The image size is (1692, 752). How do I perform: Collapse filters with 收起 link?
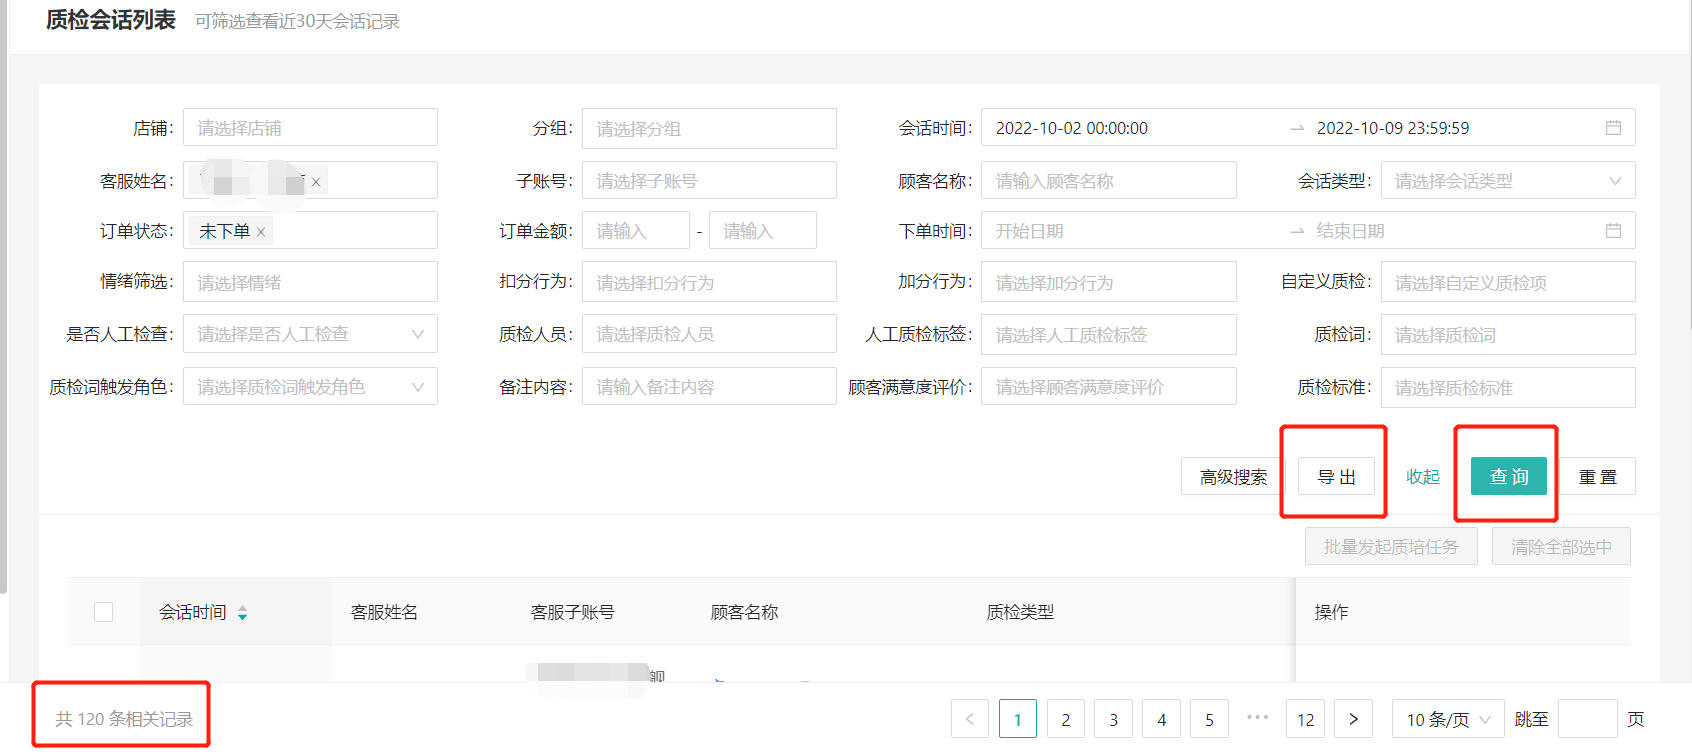pos(1422,476)
